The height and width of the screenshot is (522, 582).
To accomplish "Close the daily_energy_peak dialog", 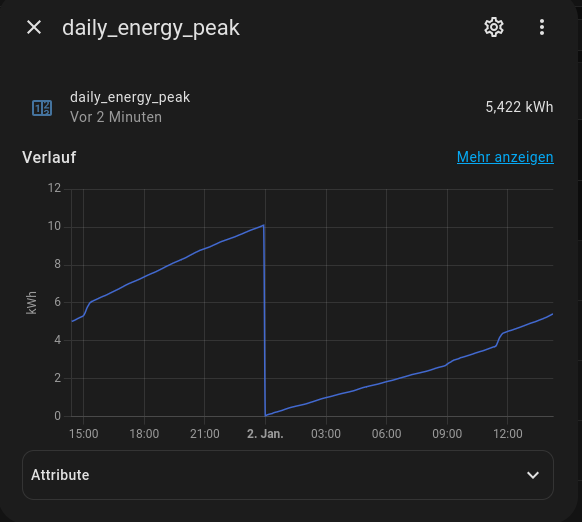I will (34, 27).
